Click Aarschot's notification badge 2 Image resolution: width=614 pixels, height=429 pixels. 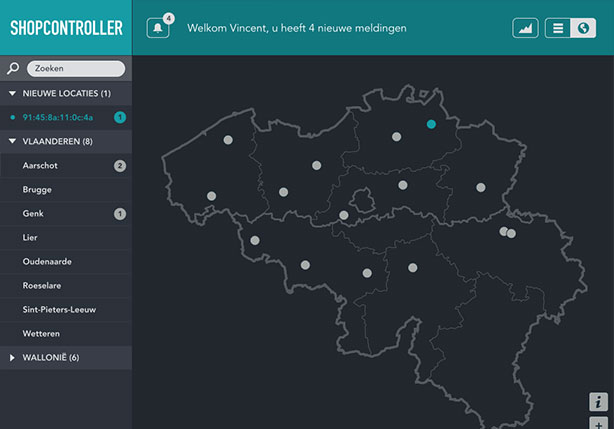tap(120, 166)
